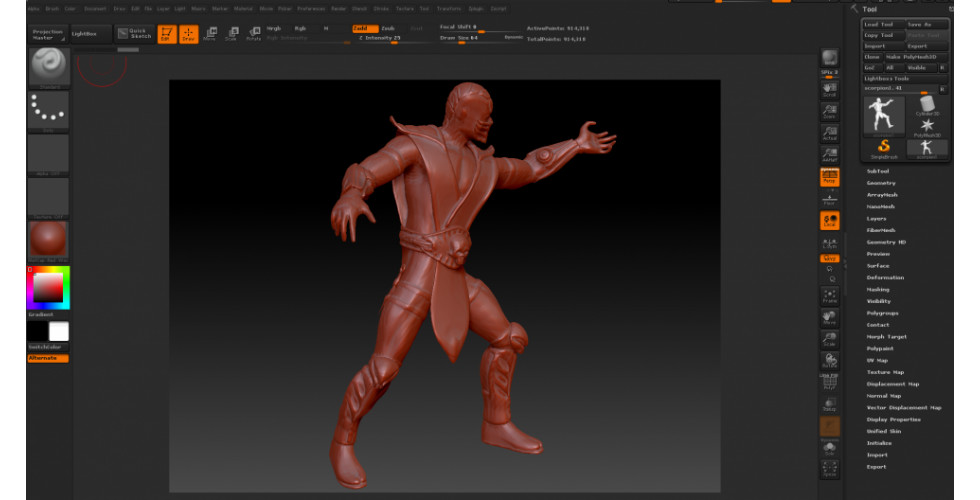This screenshot has width=980, height=500.
Task: Toggle Local symmetry button
Action: pos(829,220)
